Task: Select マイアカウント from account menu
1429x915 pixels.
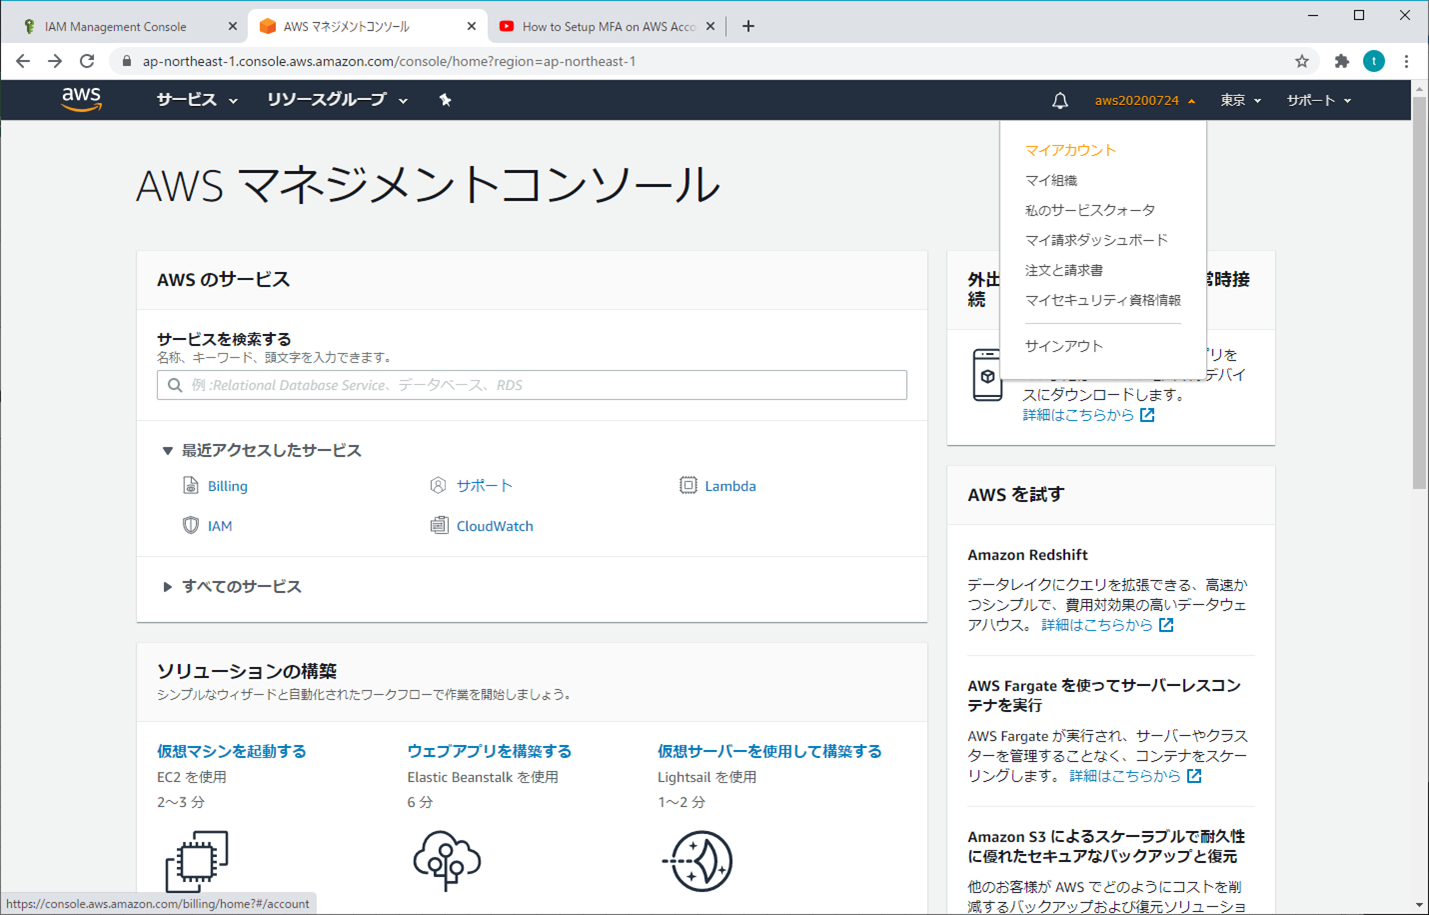Action: click(x=1070, y=150)
